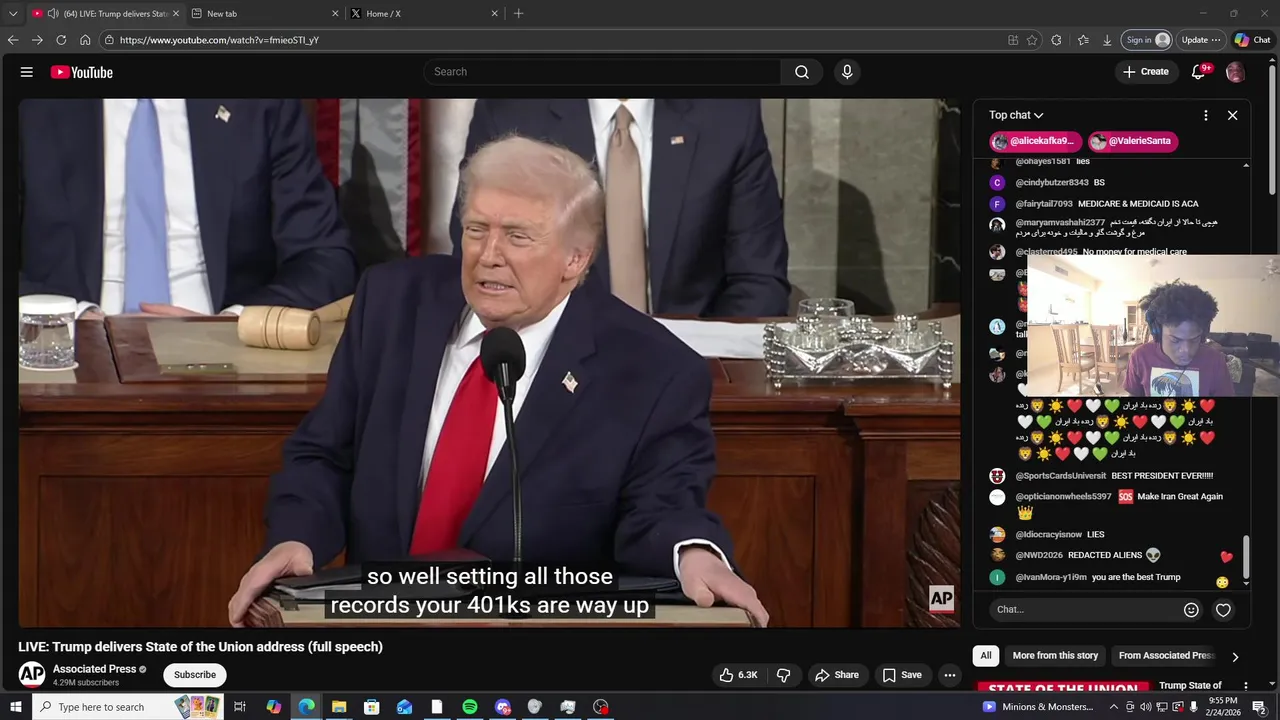This screenshot has width=1280, height=720.
Task: Mute the YouTube tab audio
Action: point(52,14)
